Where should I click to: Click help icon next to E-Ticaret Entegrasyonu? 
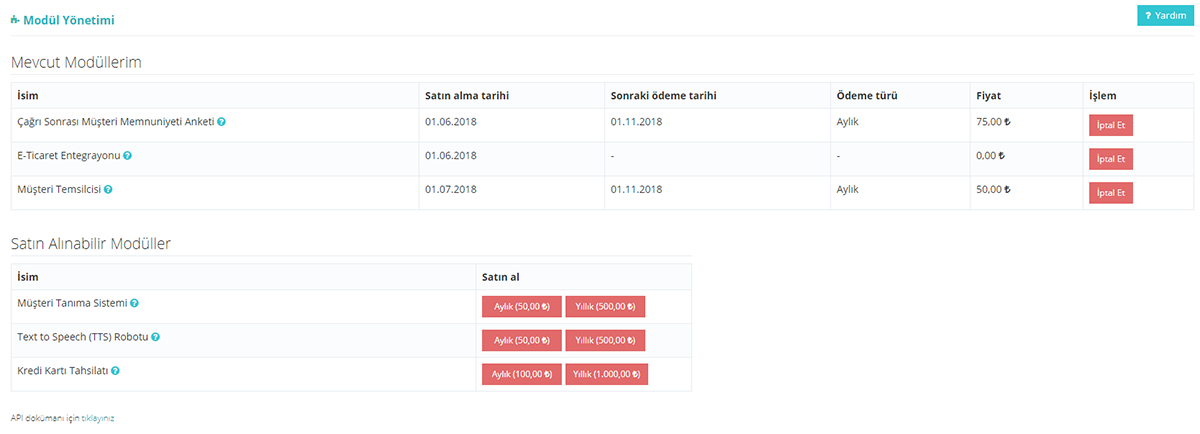click(x=128, y=156)
